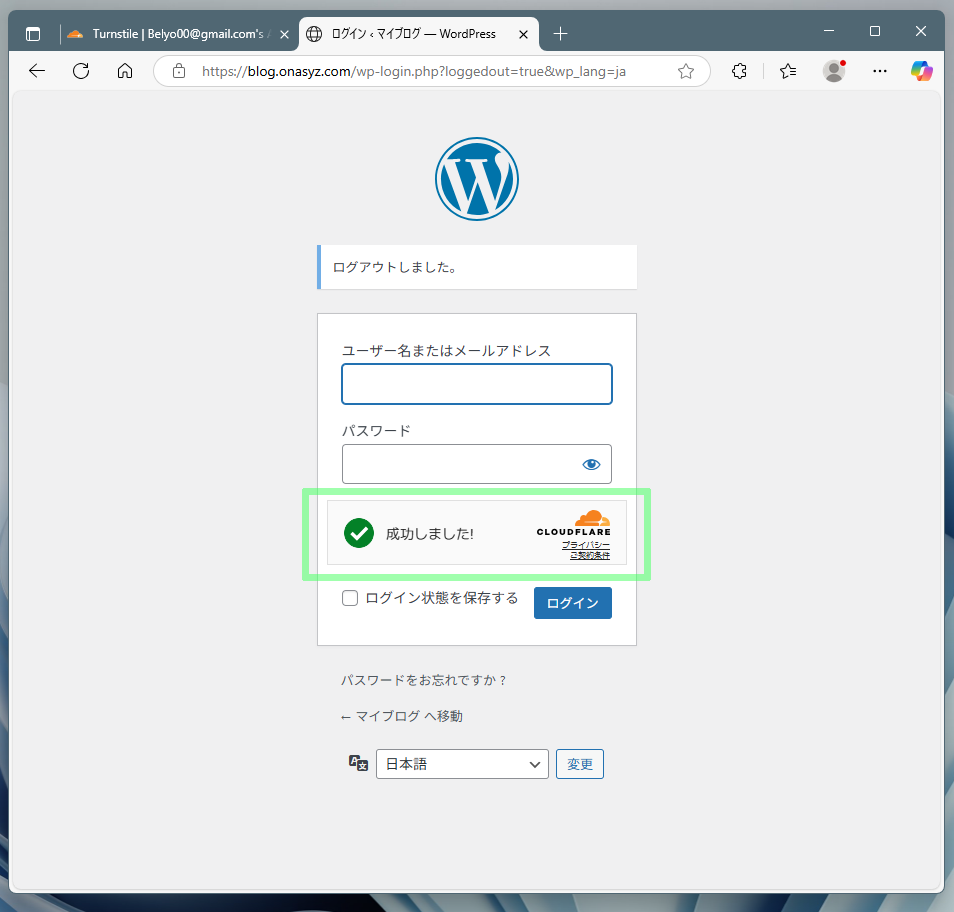Screen dimensions: 954x912
Task: Click the browser address bar URL
Action: click(x=414, y=71)
